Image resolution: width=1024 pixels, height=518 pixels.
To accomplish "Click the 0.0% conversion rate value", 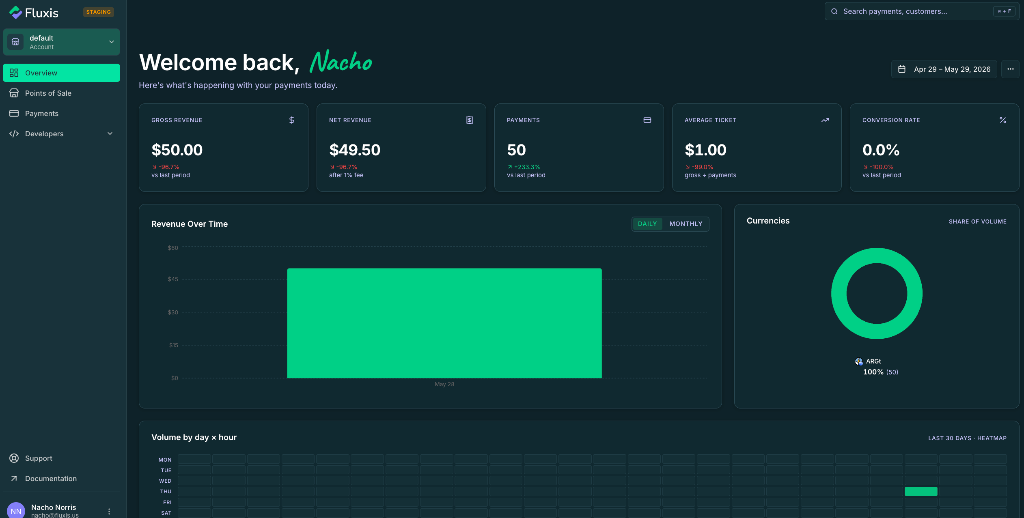I will click(881, 150).
